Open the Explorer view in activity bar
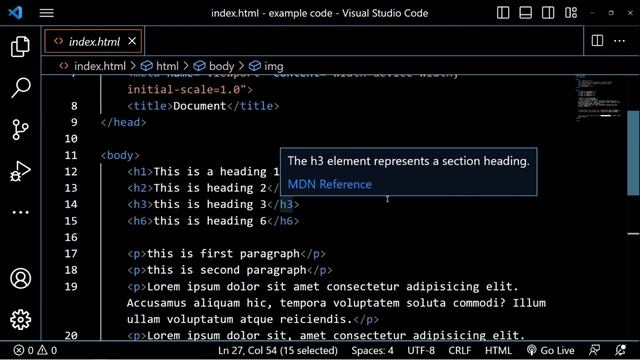Image resolution: width=640 pixels, height=360 pixels. point(20,46)
